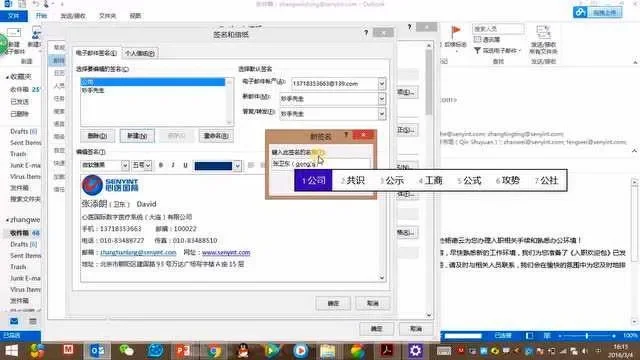Click the Rename signature button
The width and height of the screenshot is (640, 360).
point(216,136)
